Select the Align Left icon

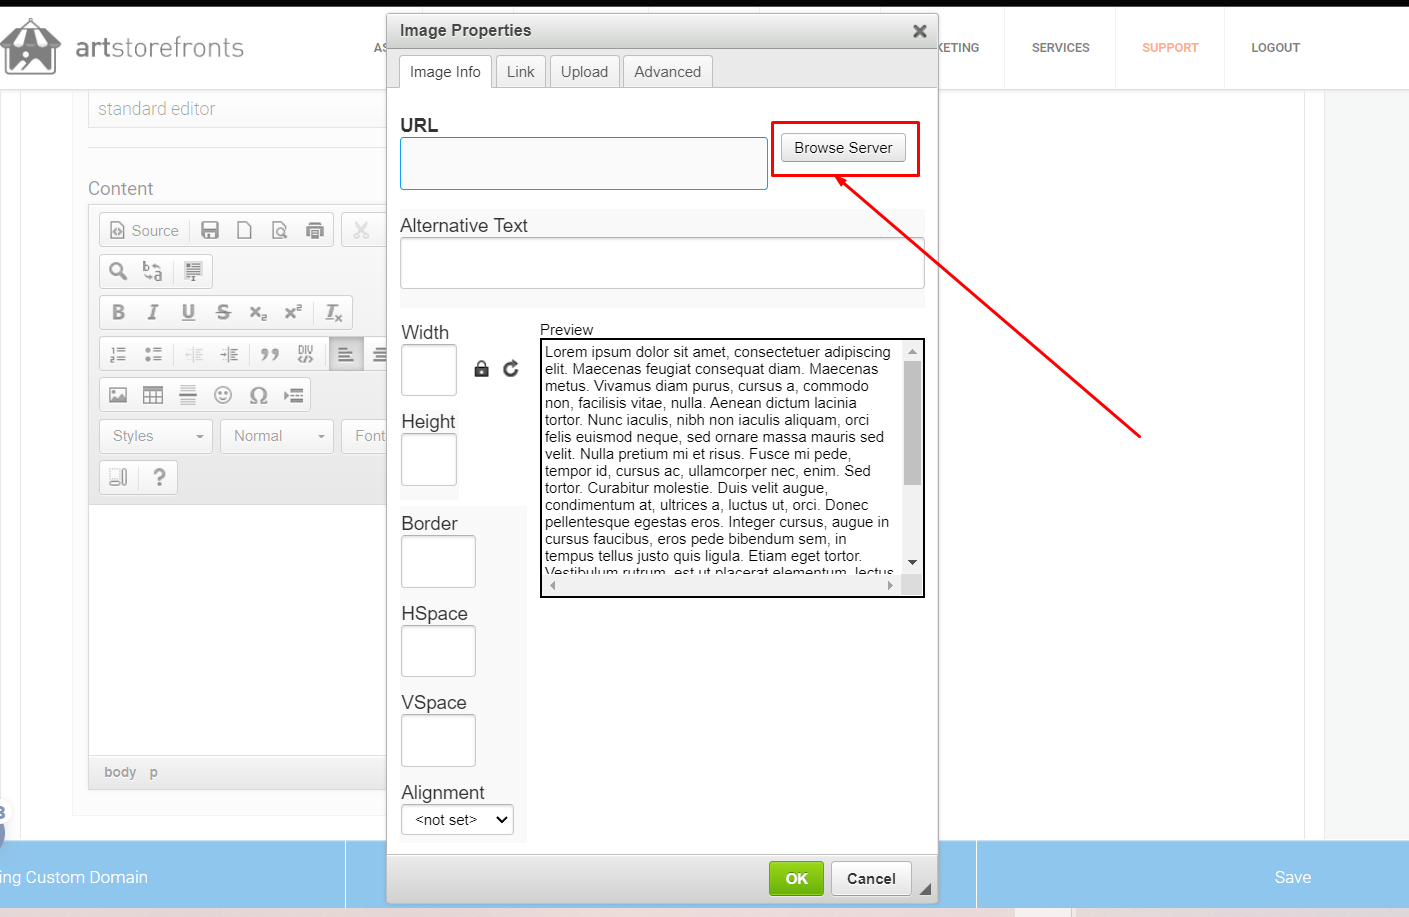point(346,354)
